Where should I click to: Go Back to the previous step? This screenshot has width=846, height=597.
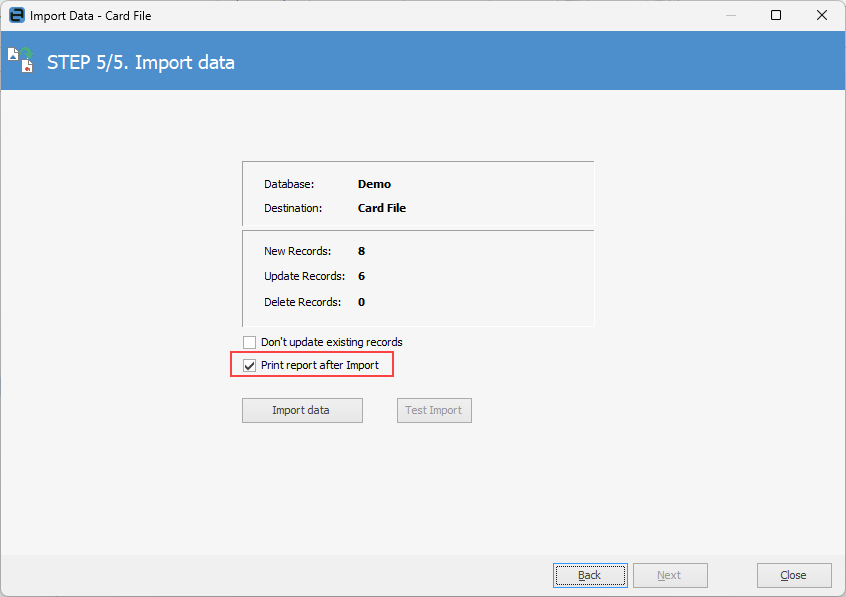[x=590, y=575]
